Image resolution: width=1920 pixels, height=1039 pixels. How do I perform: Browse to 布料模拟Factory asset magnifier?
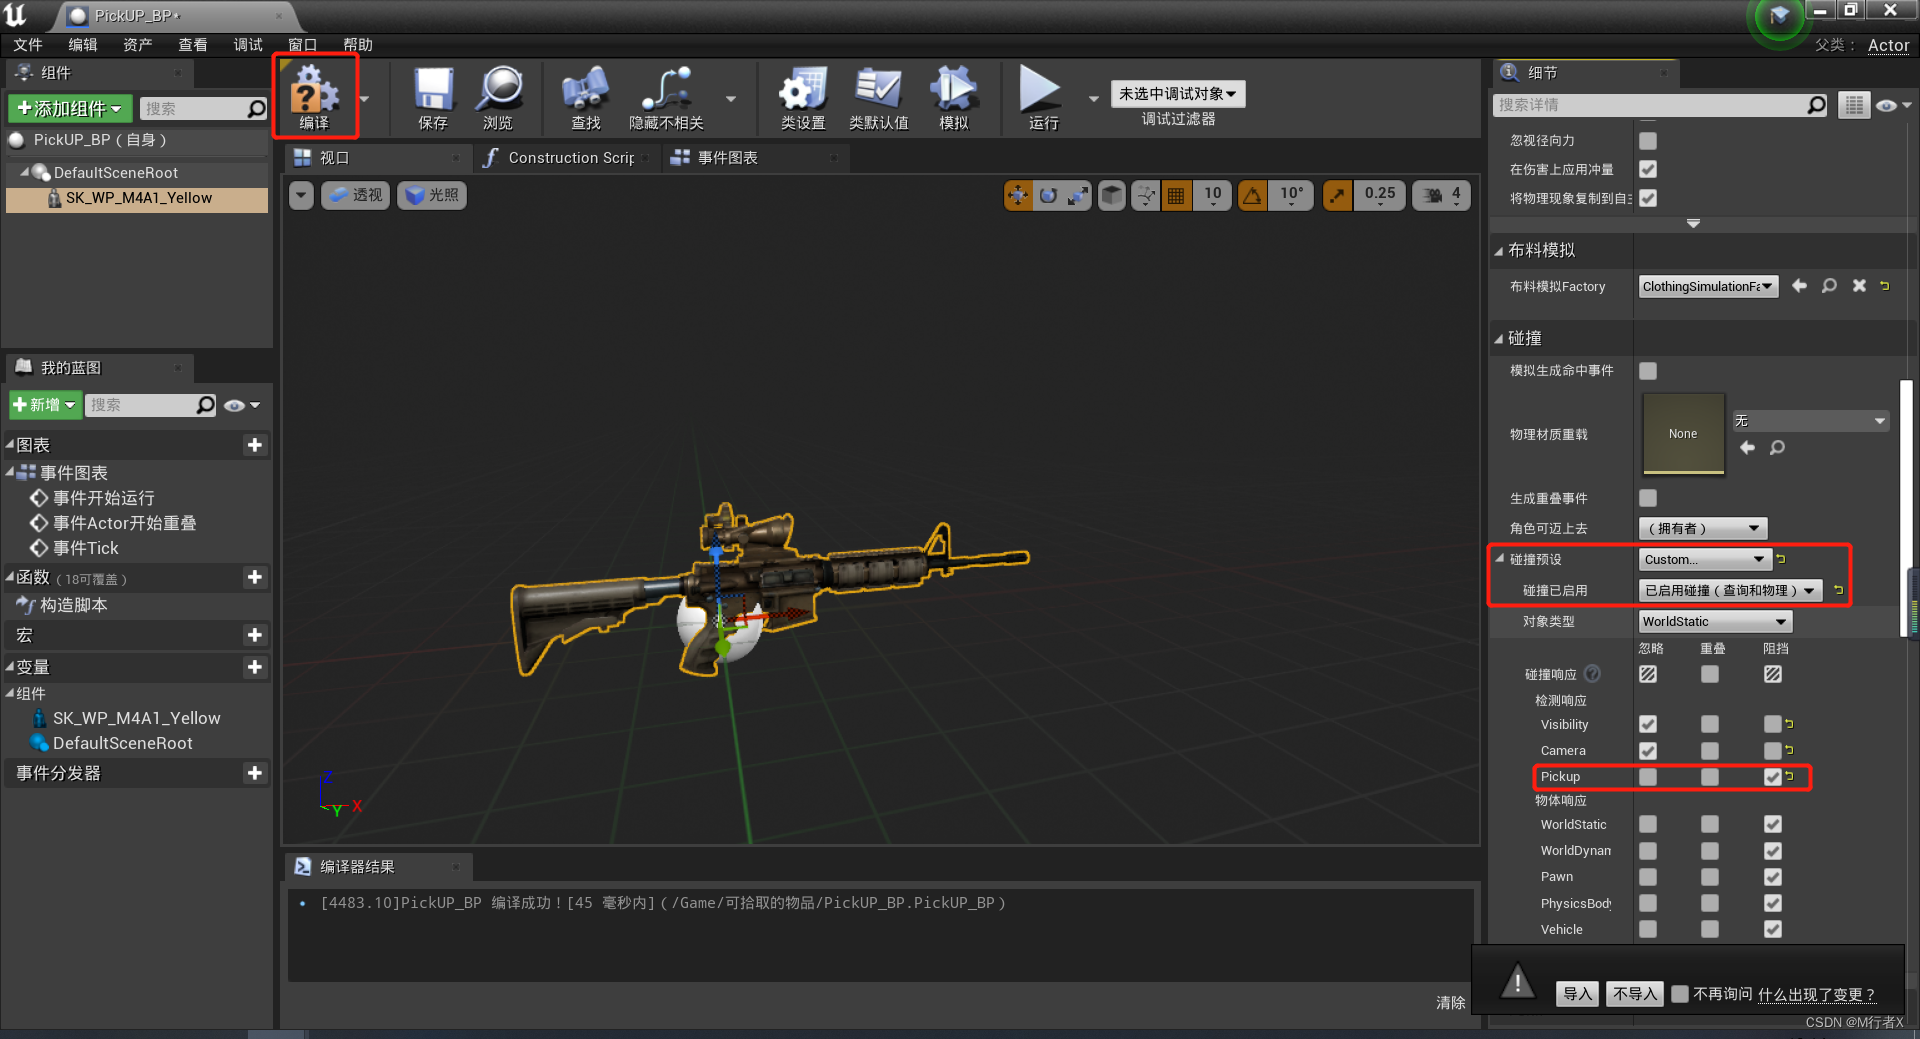tap(1829, 286)
